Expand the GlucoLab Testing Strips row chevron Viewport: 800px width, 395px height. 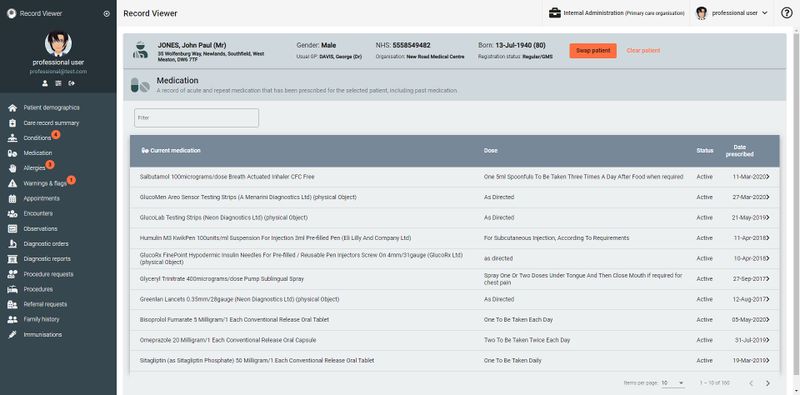pos(768,217)
